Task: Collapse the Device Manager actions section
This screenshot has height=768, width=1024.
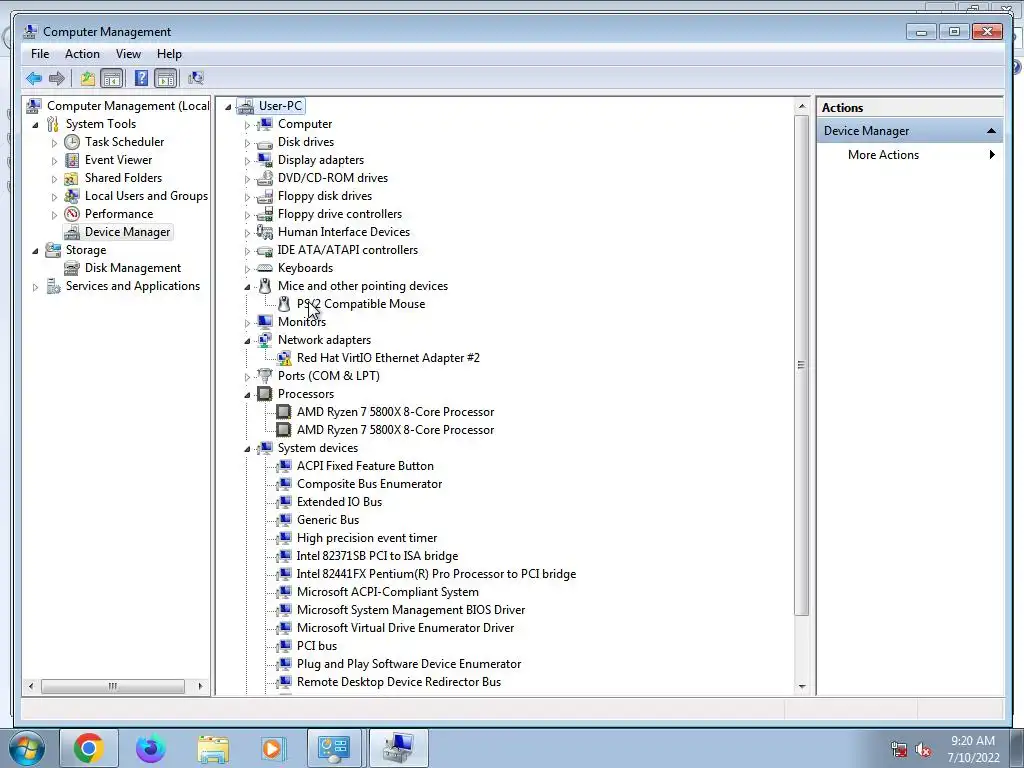Action: [x=991, y=131]
